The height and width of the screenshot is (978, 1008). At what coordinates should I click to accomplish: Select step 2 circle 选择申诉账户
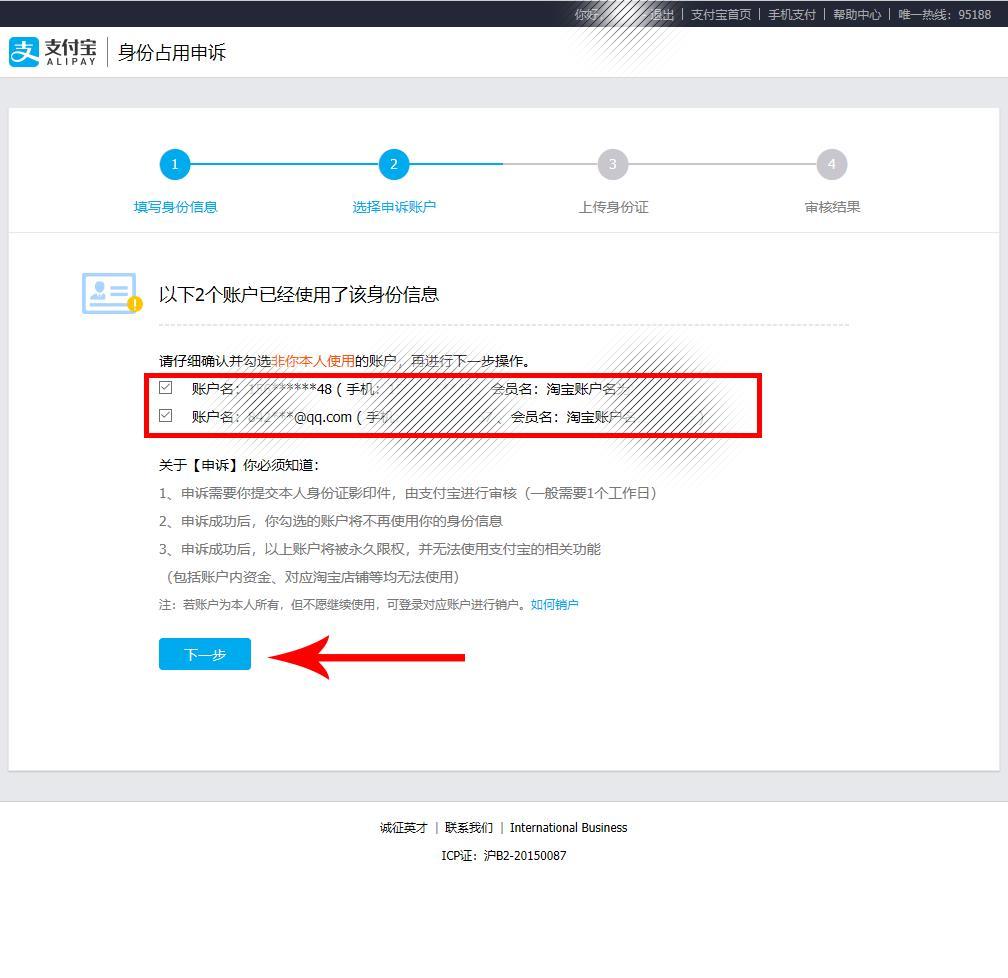coord(393,165)
